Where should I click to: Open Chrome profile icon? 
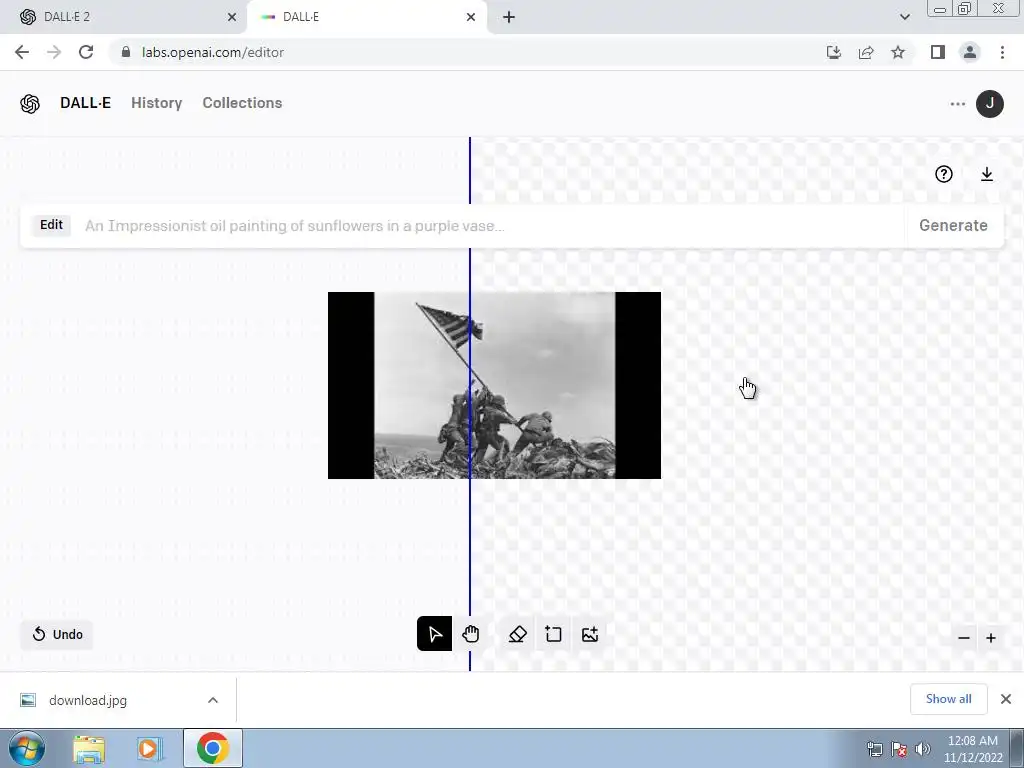970,52
